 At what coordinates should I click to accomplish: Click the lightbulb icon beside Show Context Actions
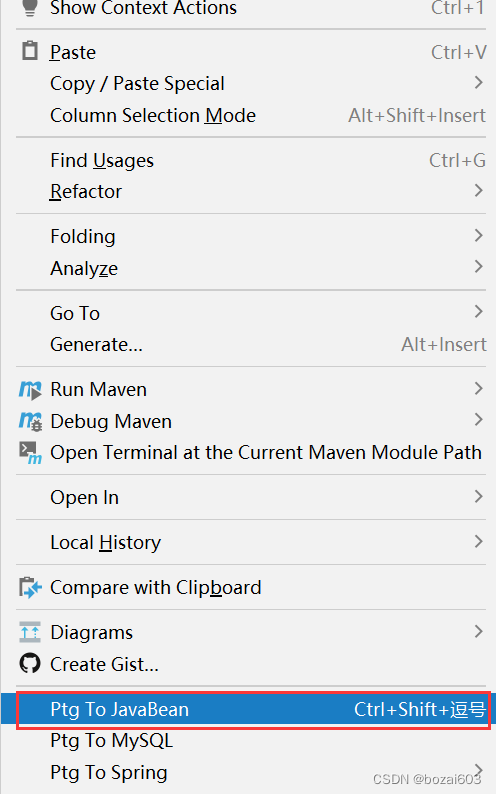(x=30, y=7)
